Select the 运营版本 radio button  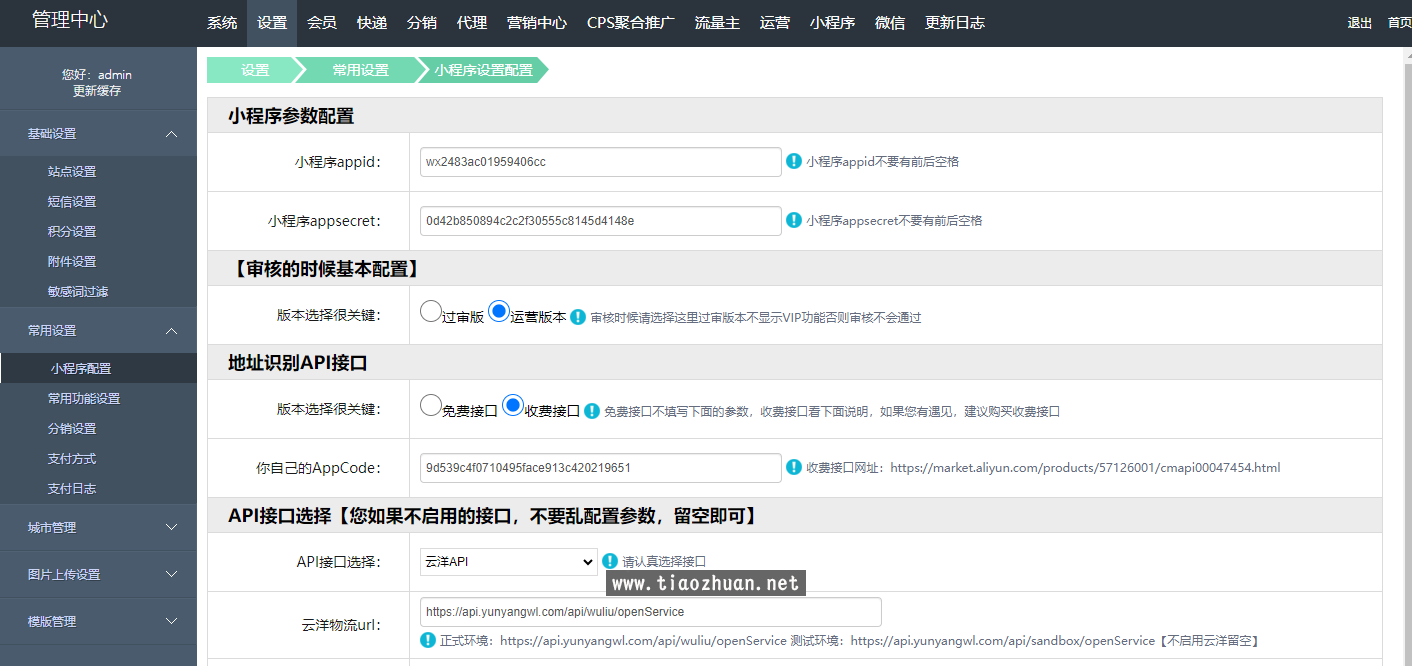(499, 312)
